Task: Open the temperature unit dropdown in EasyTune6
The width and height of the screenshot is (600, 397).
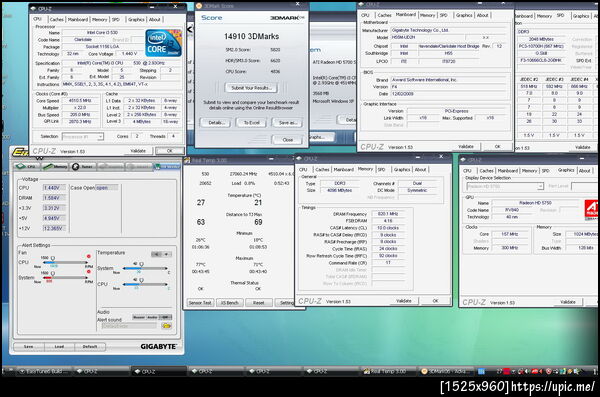Action: tap(161, 254)
